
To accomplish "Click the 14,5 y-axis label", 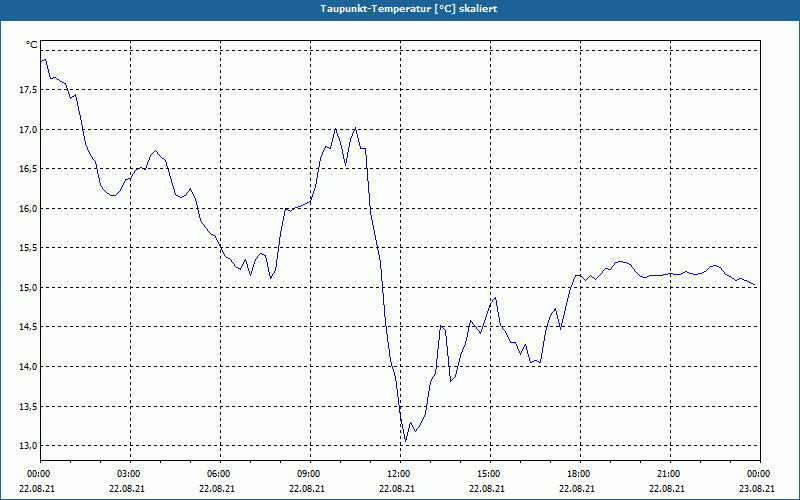I will point(28,327).
